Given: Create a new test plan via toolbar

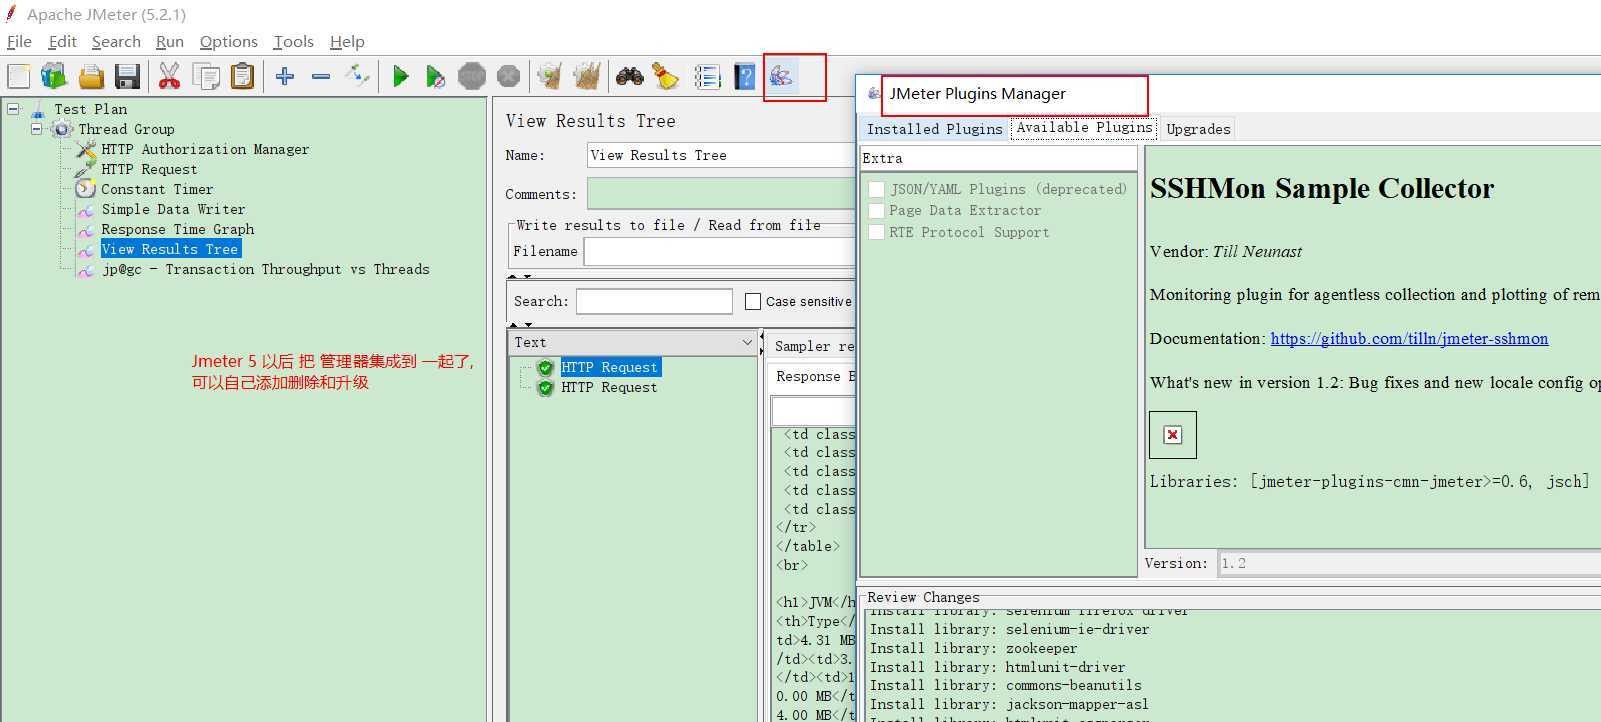Looking at the screenshot, I should tap(19, 76).
